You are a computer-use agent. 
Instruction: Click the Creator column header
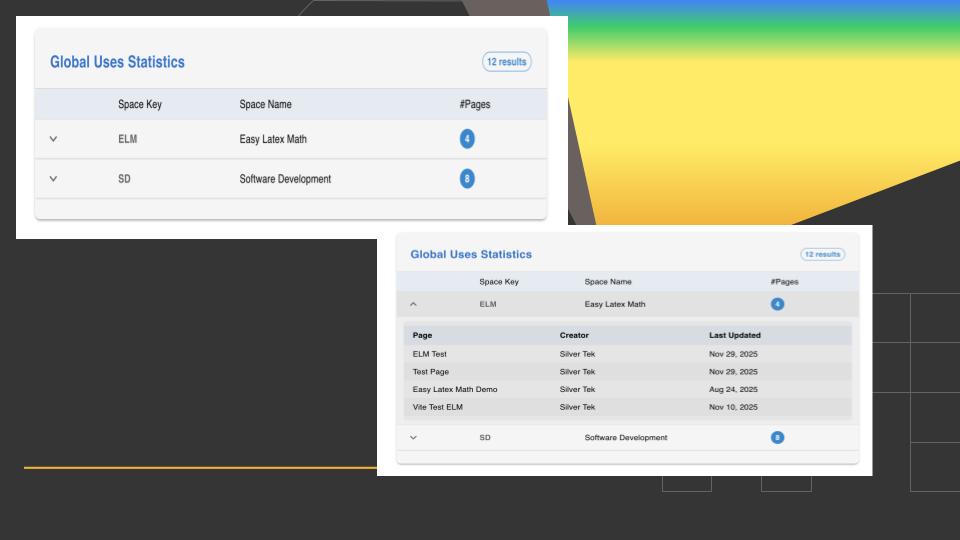[574, 335]
